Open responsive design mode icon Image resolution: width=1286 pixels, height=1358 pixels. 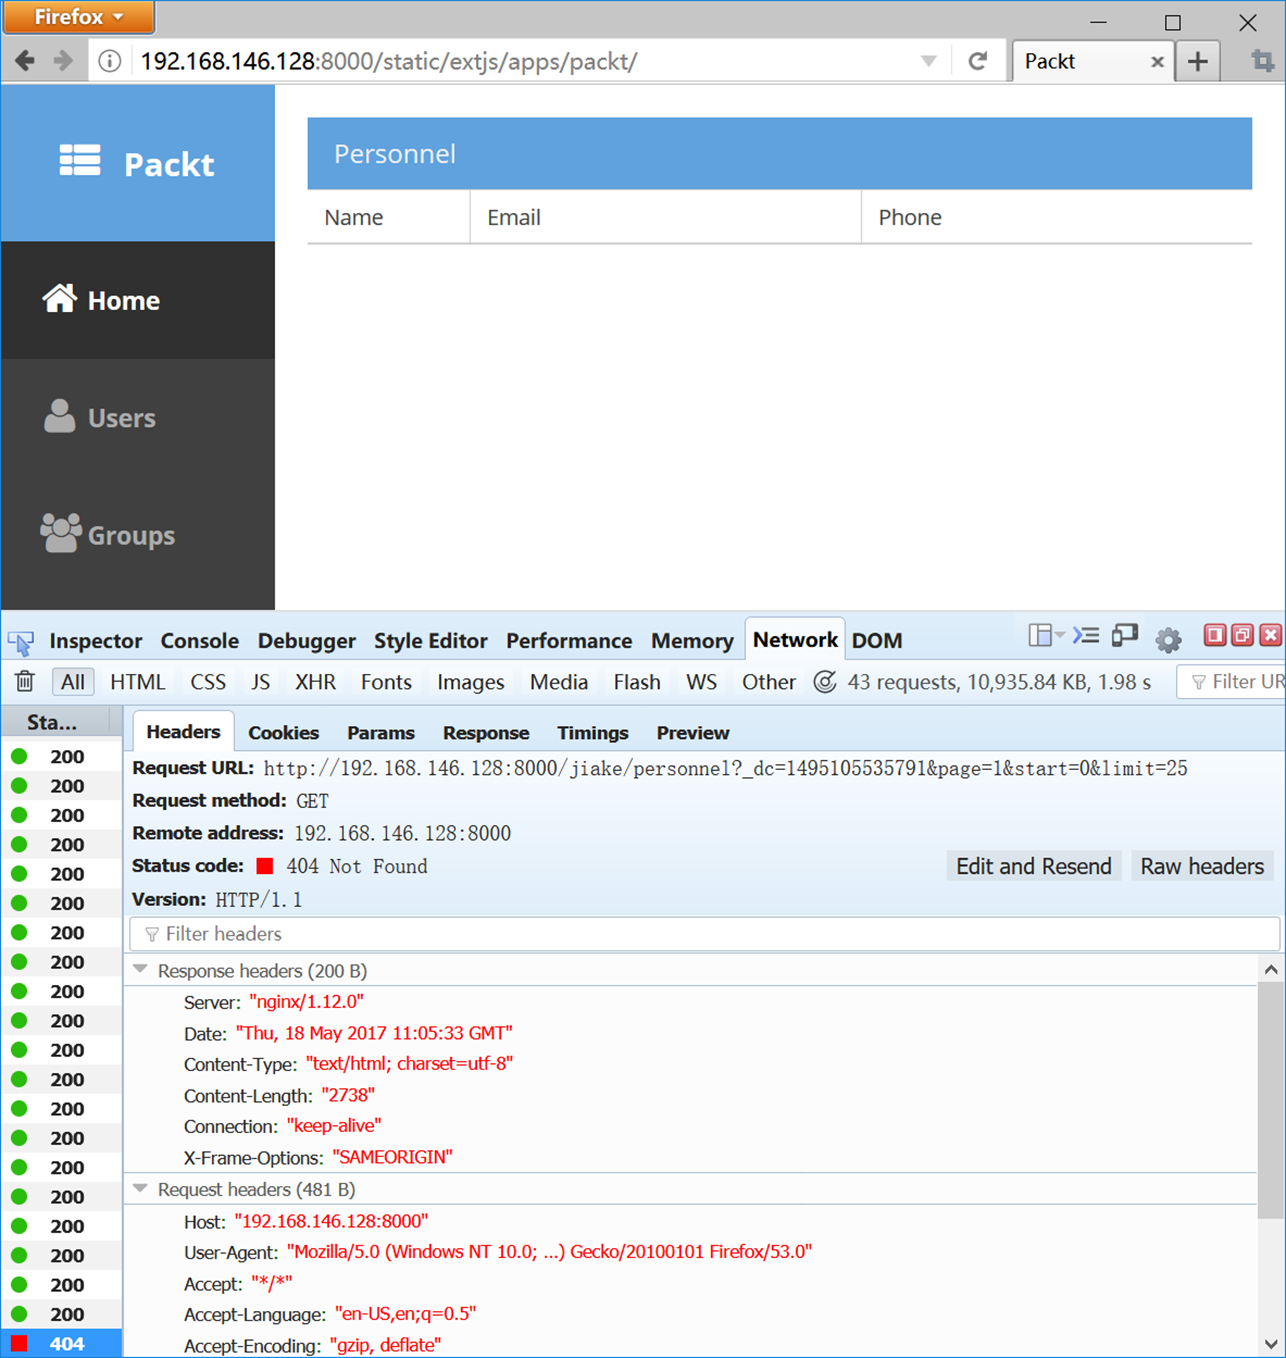click(1125, 636)
